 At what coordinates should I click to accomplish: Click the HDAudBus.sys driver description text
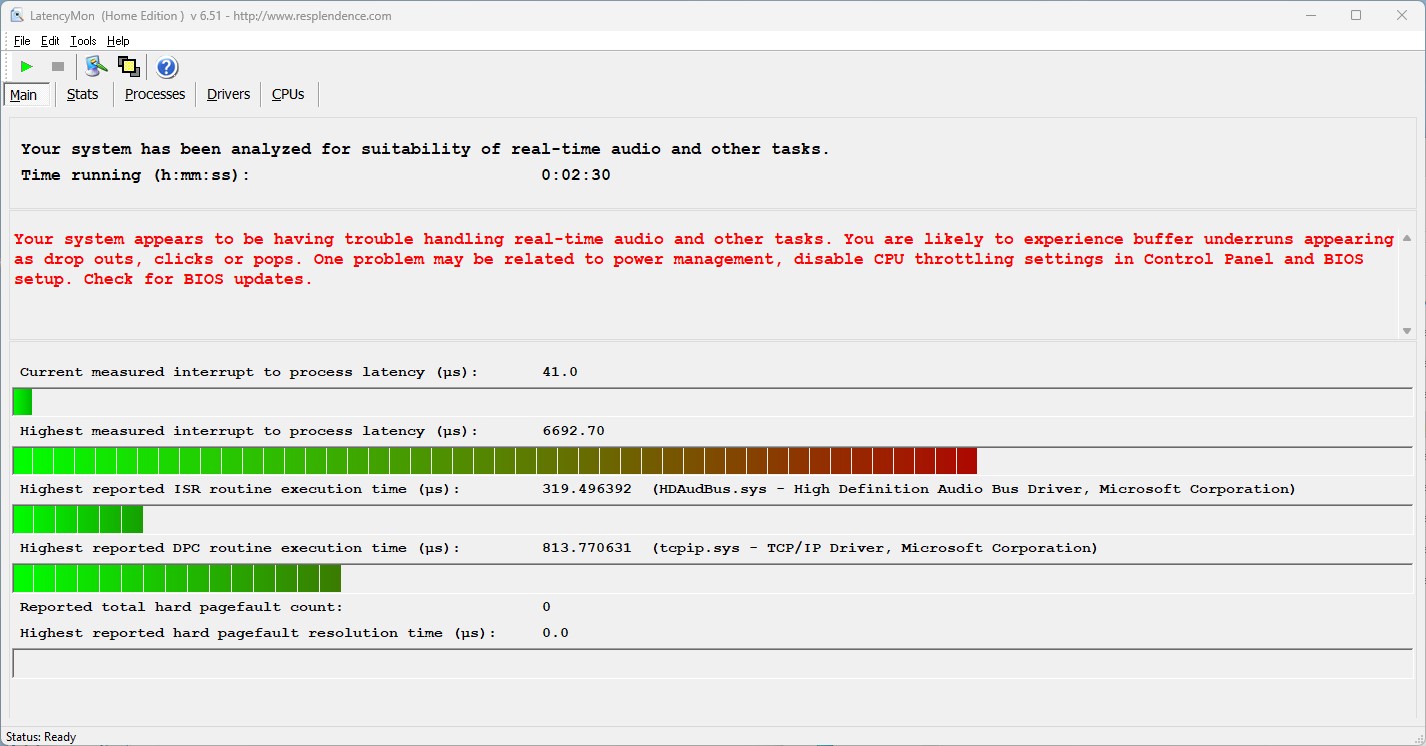pyautogui.click(x=974, y=489)
